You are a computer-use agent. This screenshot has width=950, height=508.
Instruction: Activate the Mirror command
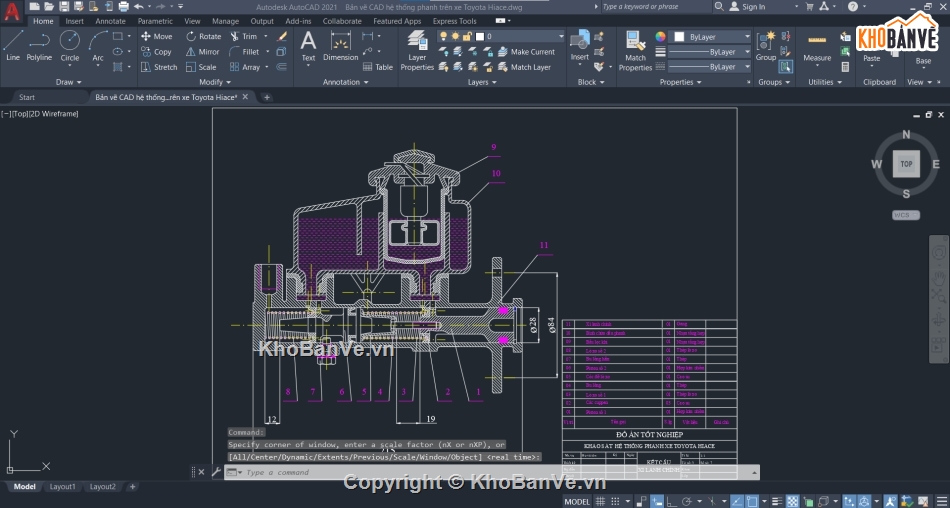point(202,52)
